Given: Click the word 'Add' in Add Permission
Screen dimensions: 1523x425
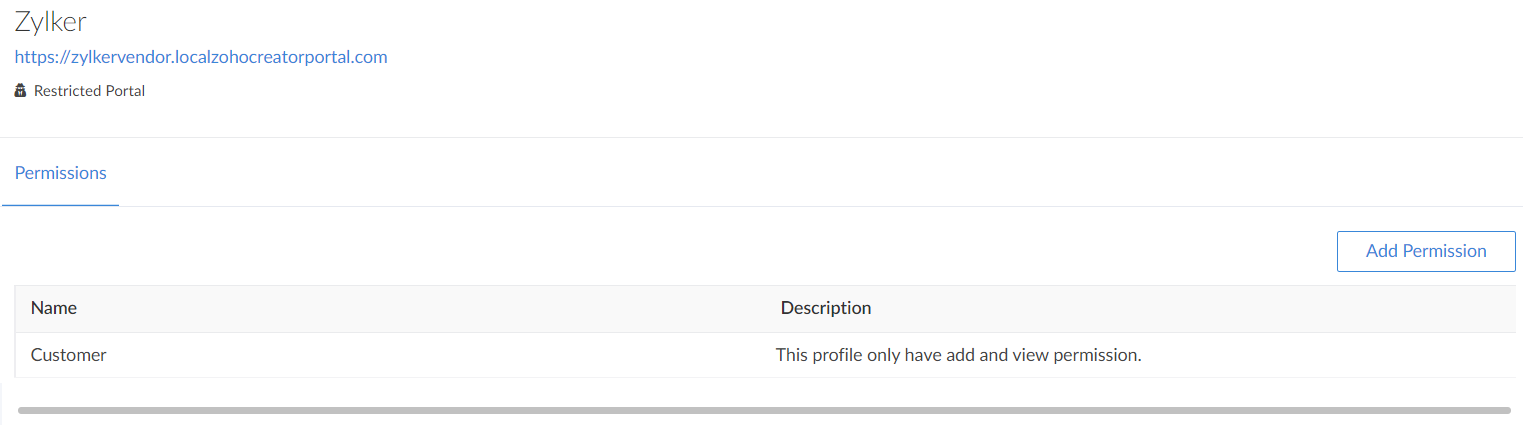Looking at the screenshot, I should [1381, 251].
